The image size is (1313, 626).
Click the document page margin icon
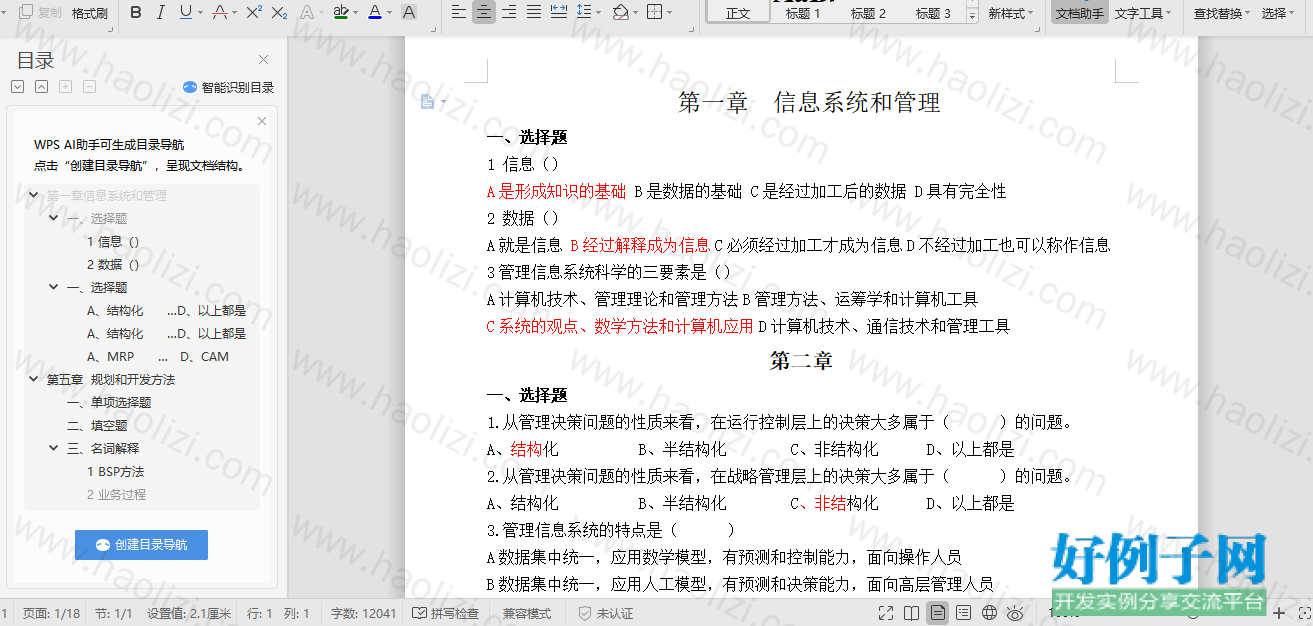click(428, 101)
